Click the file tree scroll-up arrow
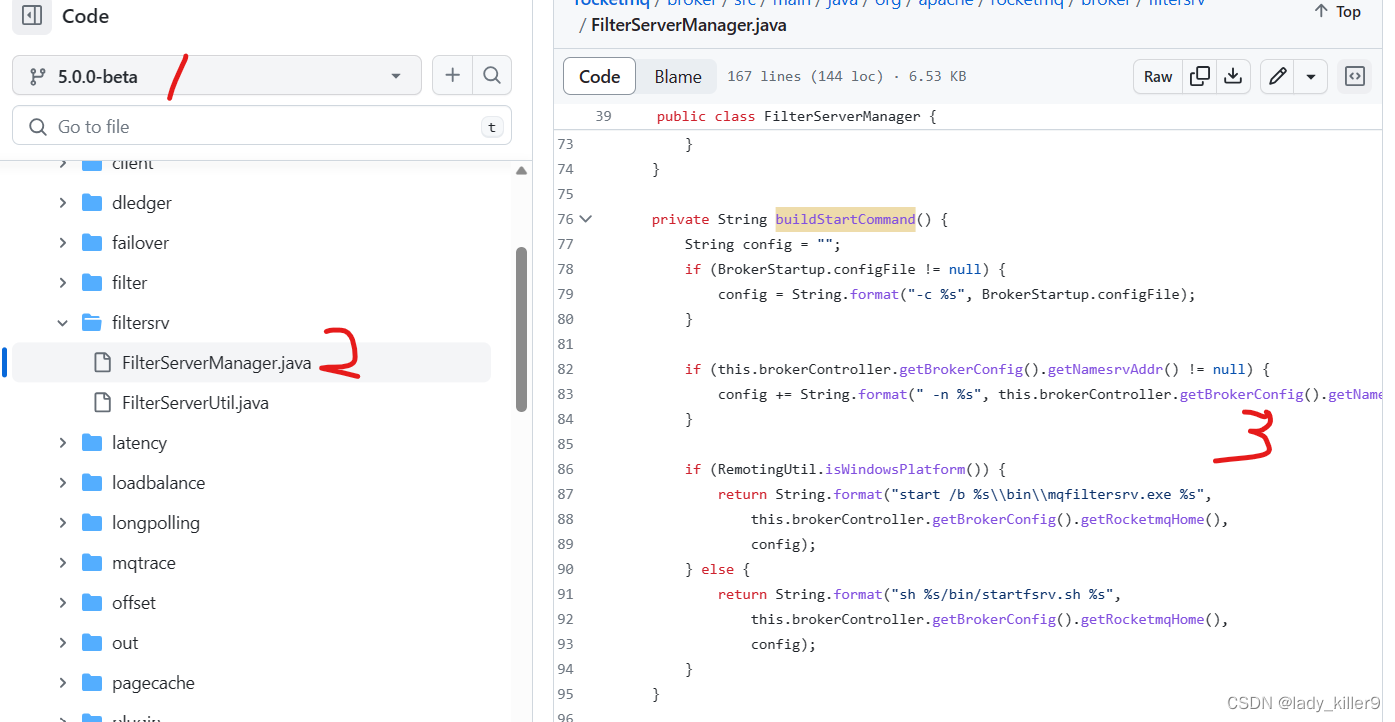Viewport: 1395px width, 722px height. coord(521,171)
